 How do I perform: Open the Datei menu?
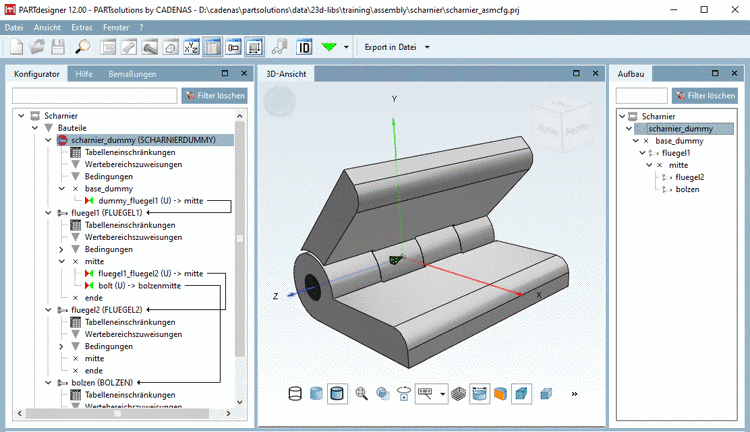[x=13, y=27]
